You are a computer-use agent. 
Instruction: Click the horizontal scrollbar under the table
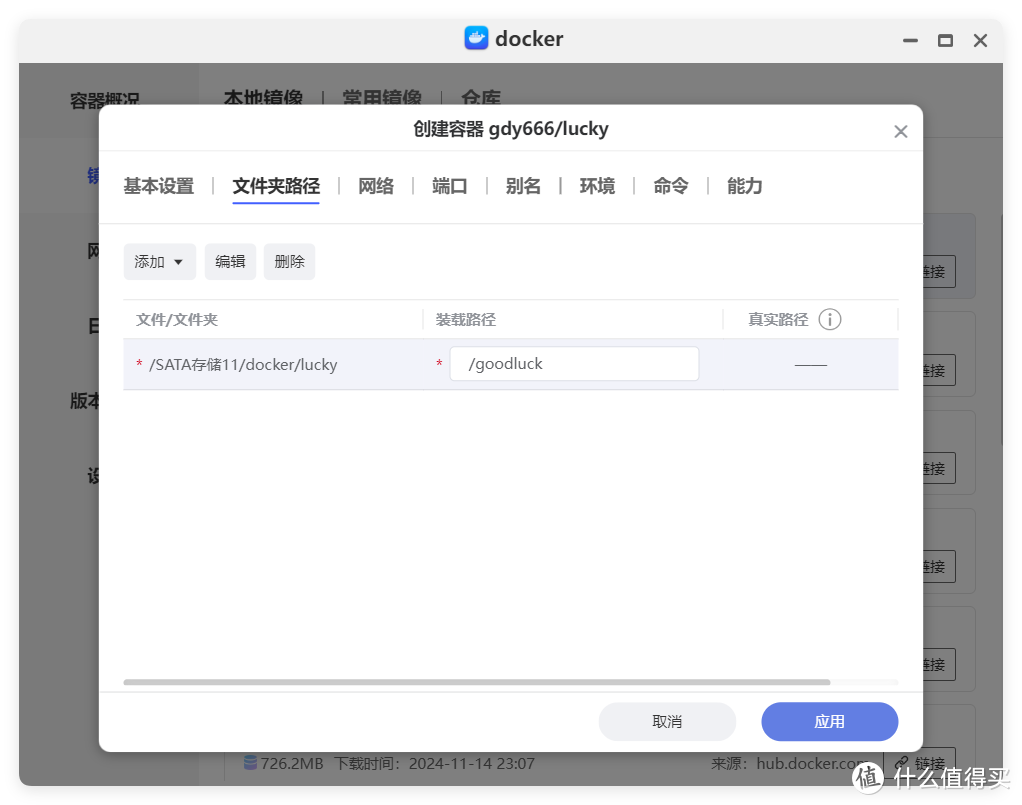pos(476,682)
